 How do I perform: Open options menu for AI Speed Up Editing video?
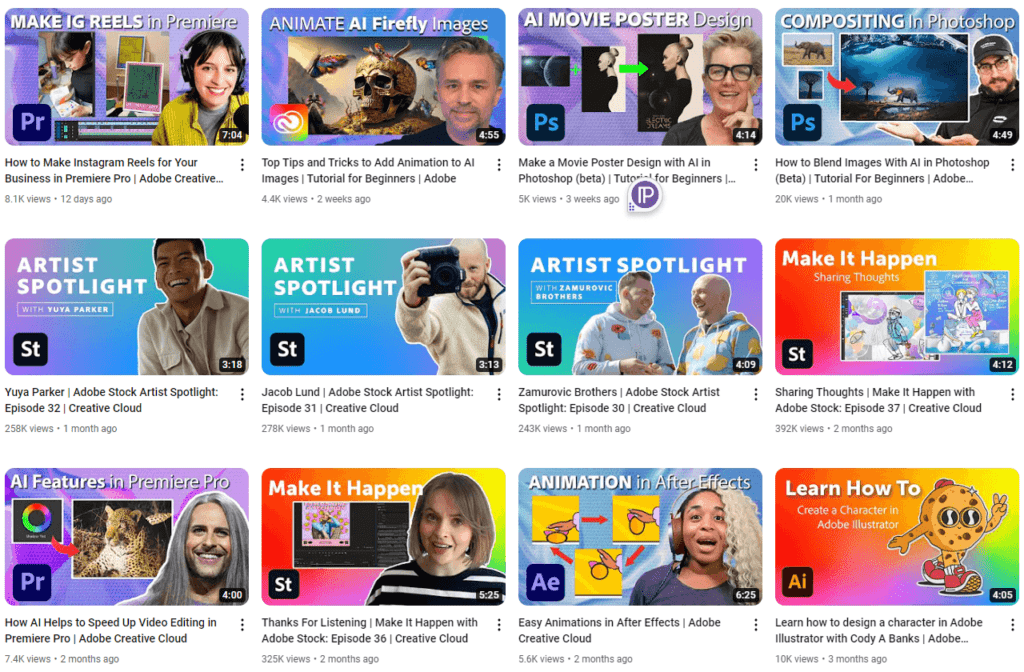coord(242,625)
